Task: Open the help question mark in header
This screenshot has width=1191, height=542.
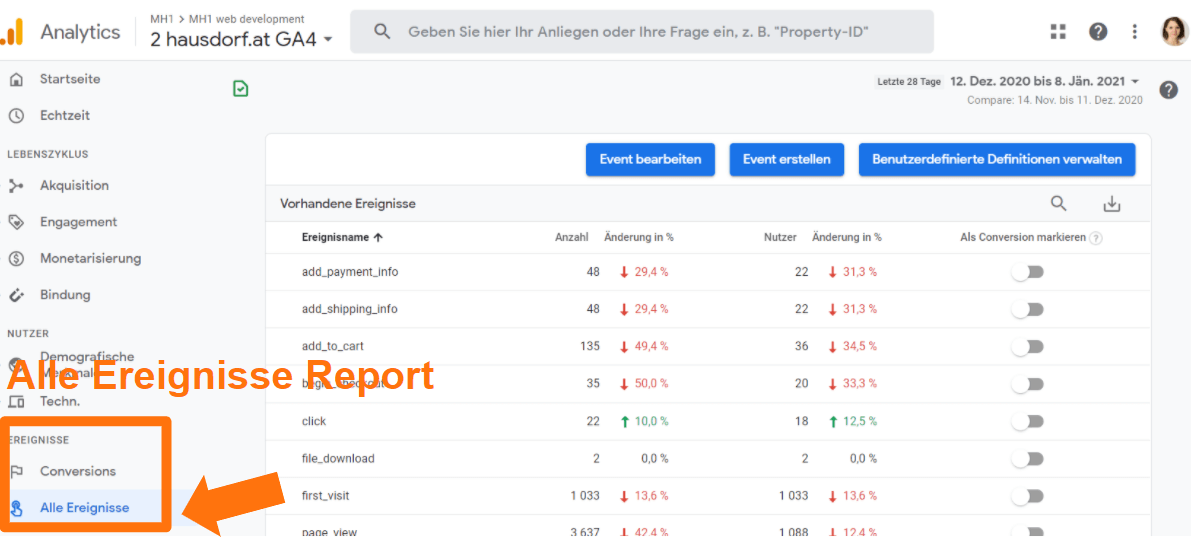Action: point(1098,31)
